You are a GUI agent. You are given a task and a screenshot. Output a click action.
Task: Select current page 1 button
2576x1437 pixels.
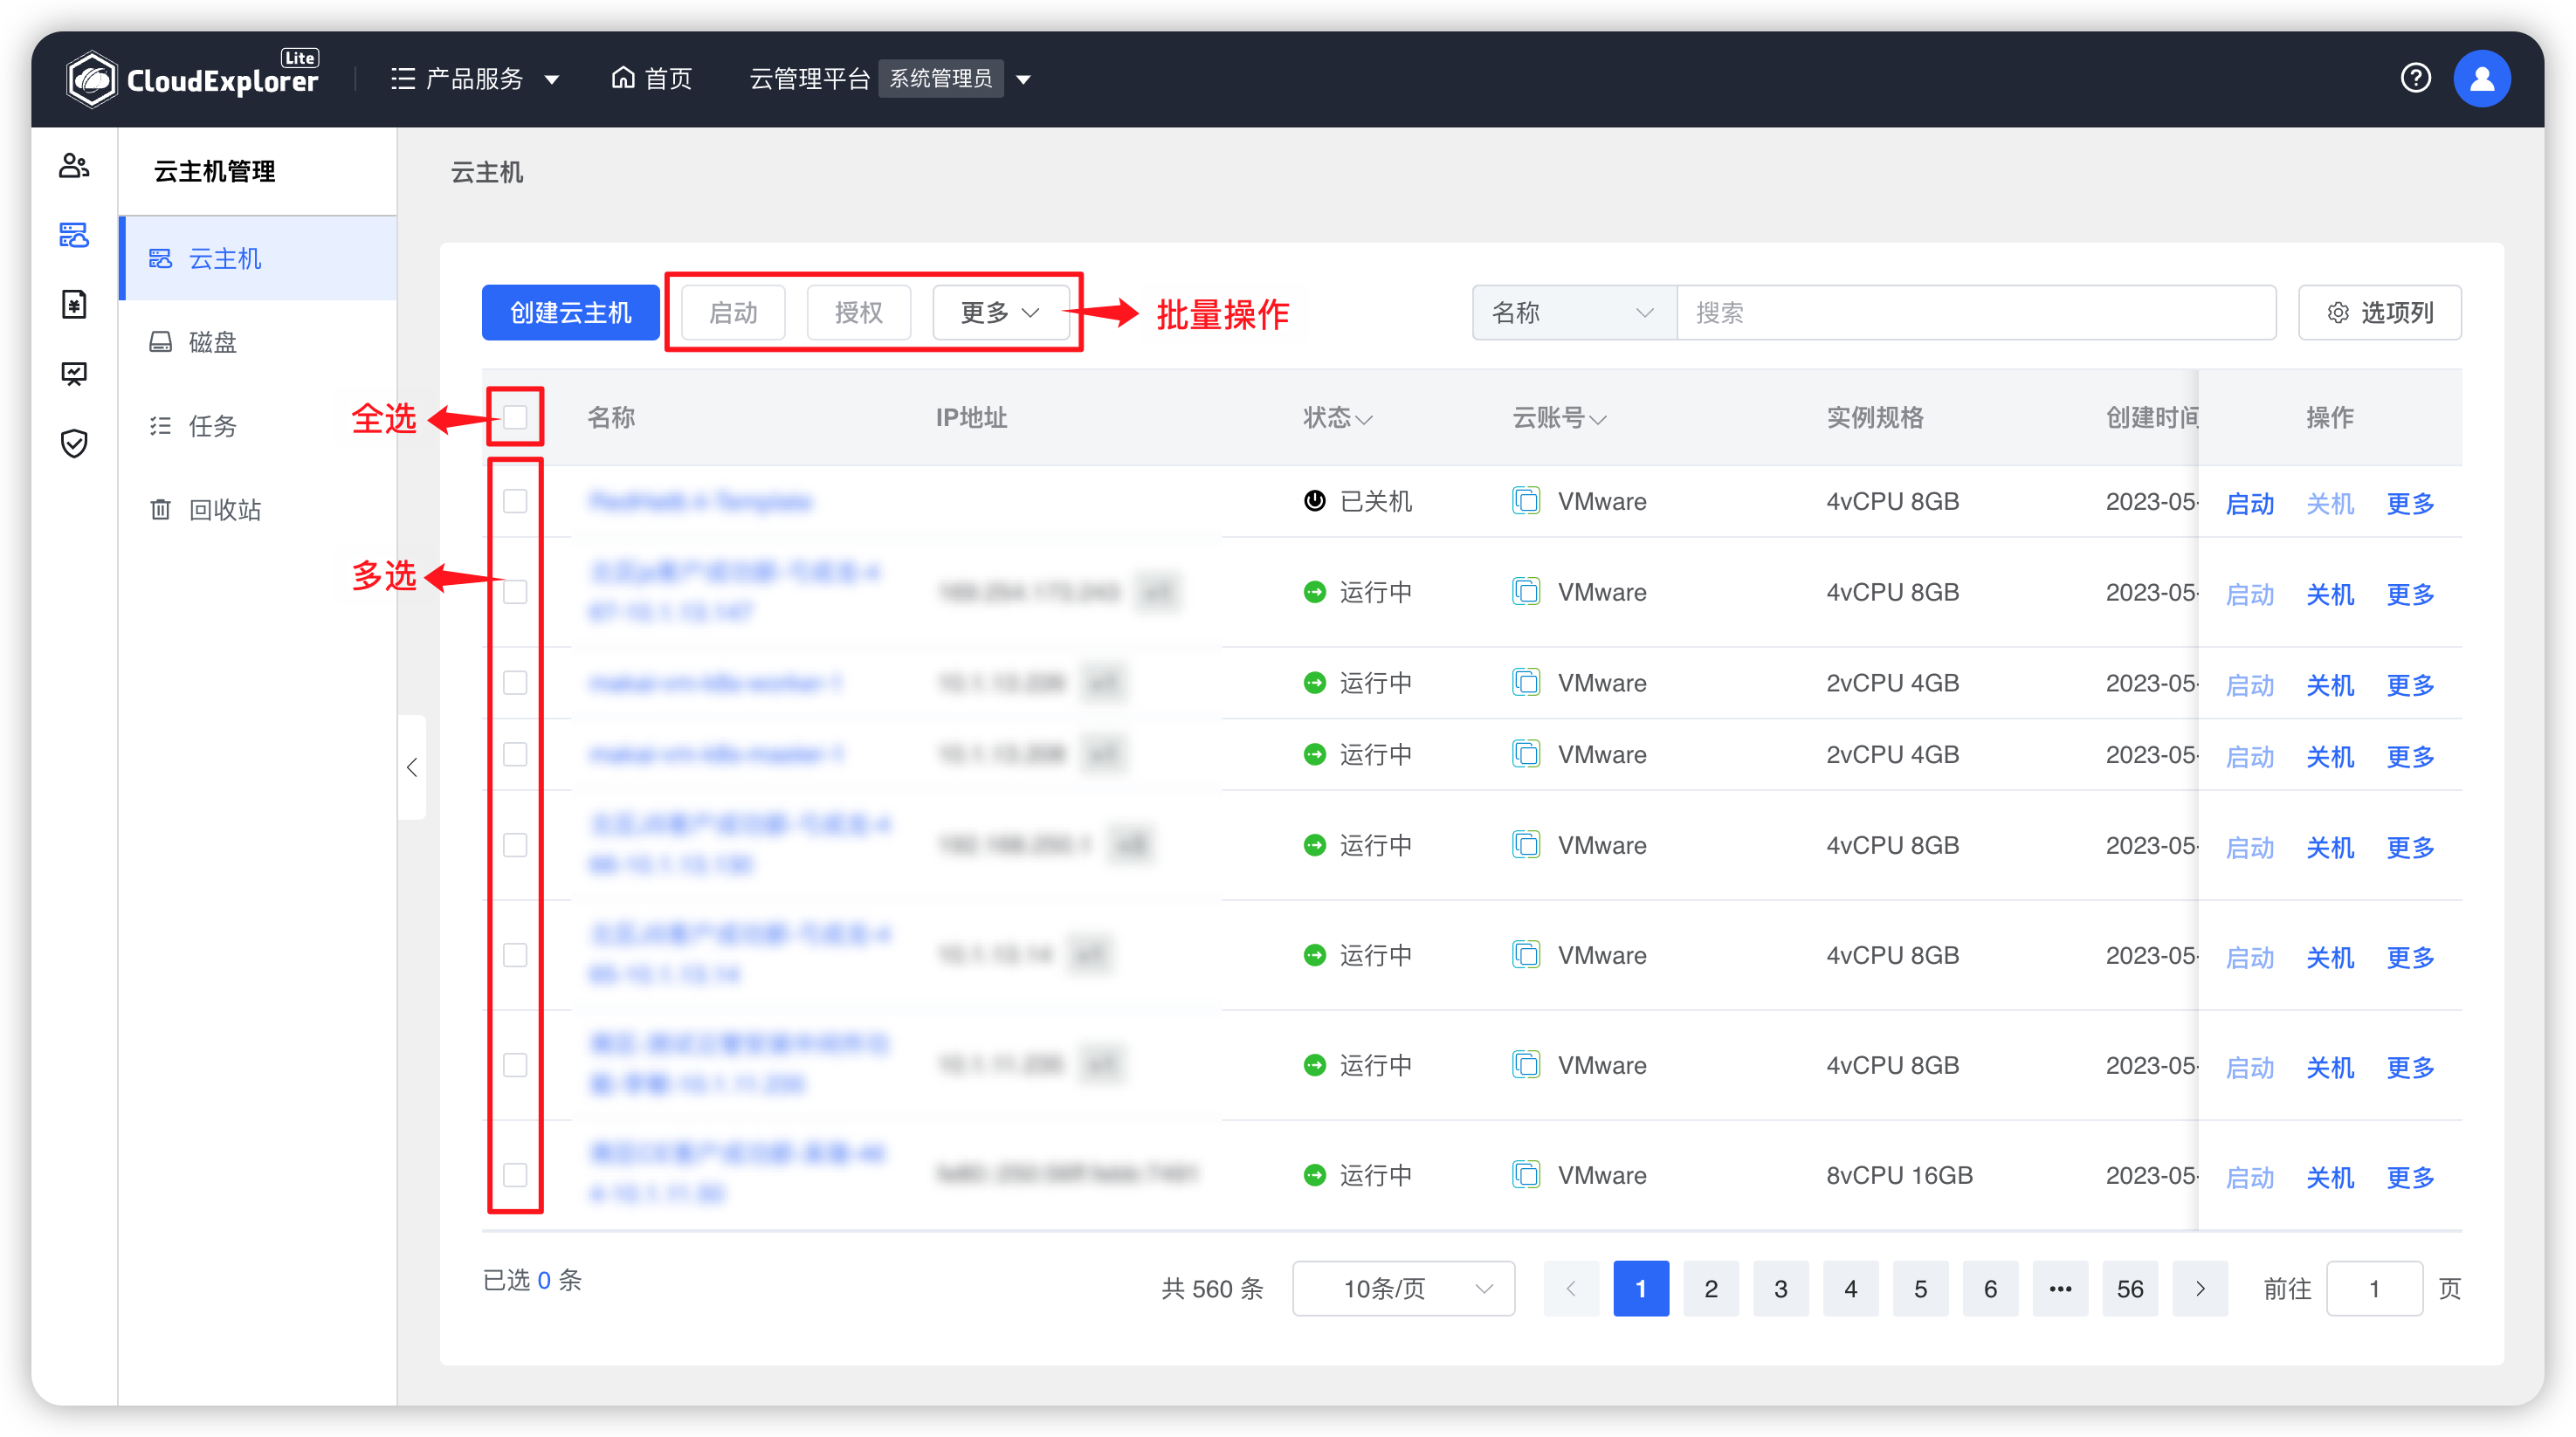point(1641,1288)
